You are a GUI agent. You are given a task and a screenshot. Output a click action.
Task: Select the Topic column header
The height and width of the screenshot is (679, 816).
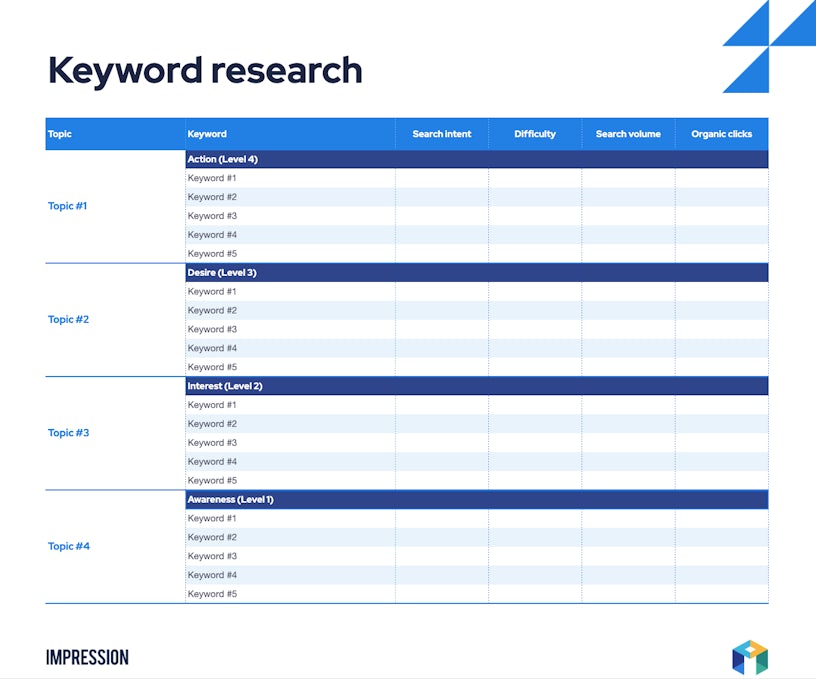(x=60, y=134)
